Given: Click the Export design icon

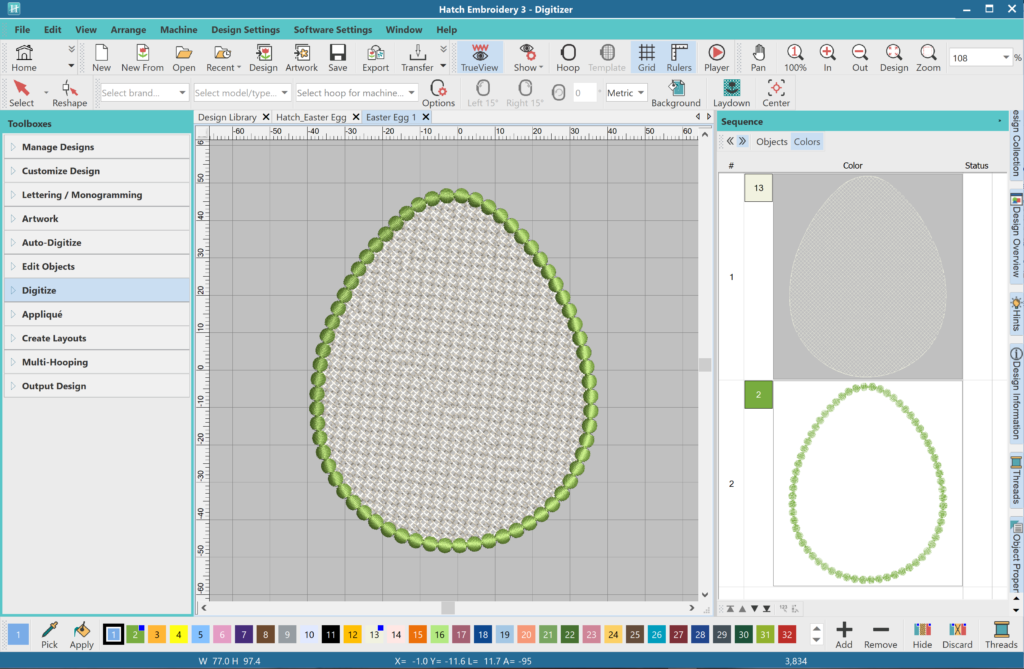Looking at the screenshot, I should pyautogui.click(x=376, y=58).
